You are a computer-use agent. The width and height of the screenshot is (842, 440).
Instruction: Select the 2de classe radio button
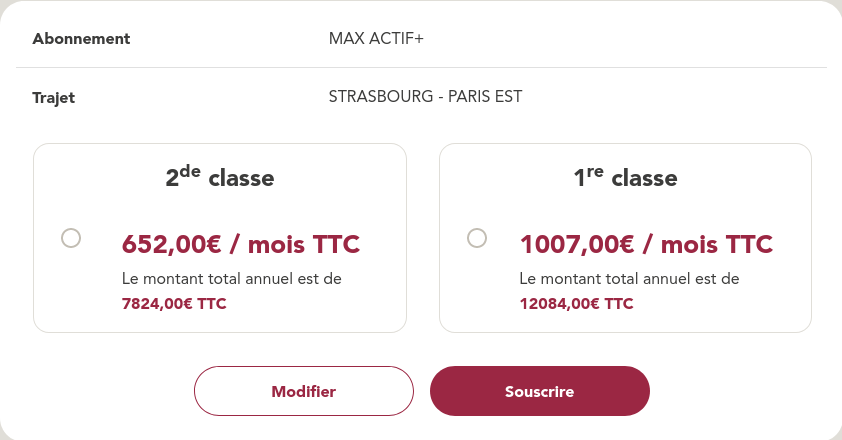(71, 238)
